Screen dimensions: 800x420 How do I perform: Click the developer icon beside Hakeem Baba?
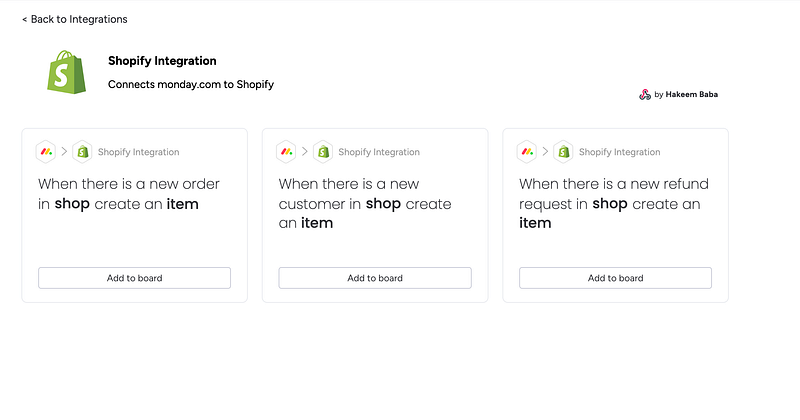pyautogui.click(x=645, y=94)
